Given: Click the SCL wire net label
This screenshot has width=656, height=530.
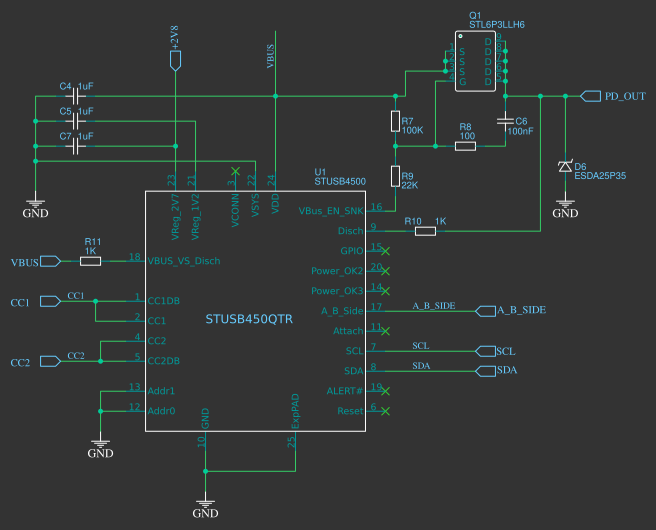Looking at the screenshot, I should (421, 346).
